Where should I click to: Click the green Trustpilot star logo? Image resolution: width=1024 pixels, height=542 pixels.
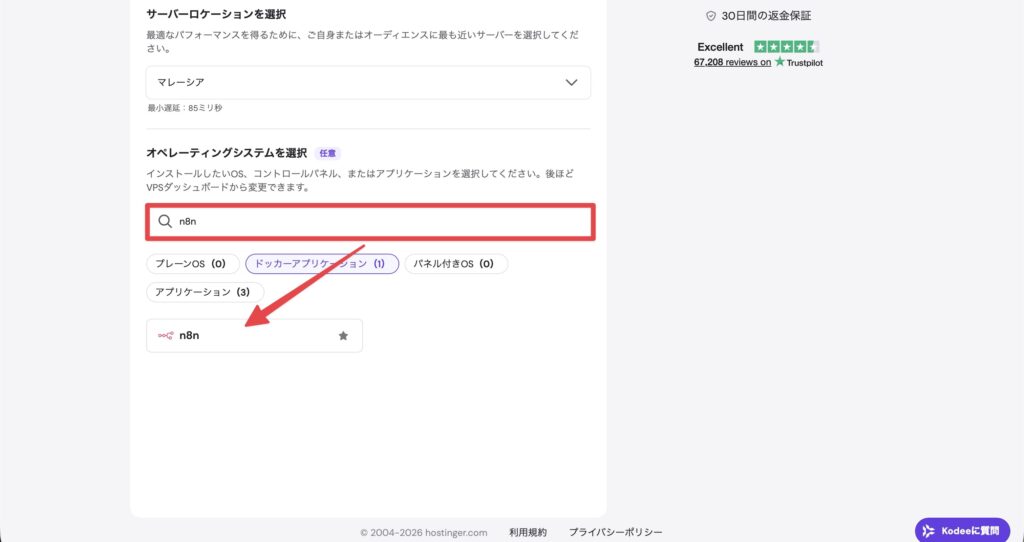click(780, 62)
